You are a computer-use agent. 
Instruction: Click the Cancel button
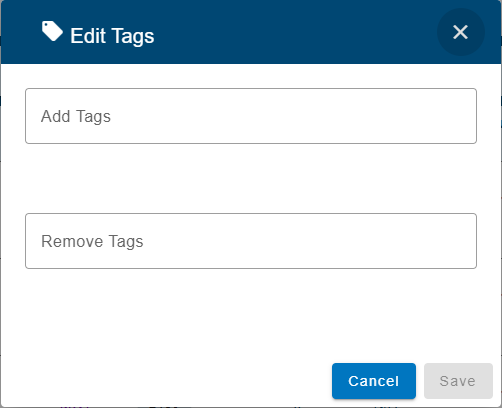(374, 381)
